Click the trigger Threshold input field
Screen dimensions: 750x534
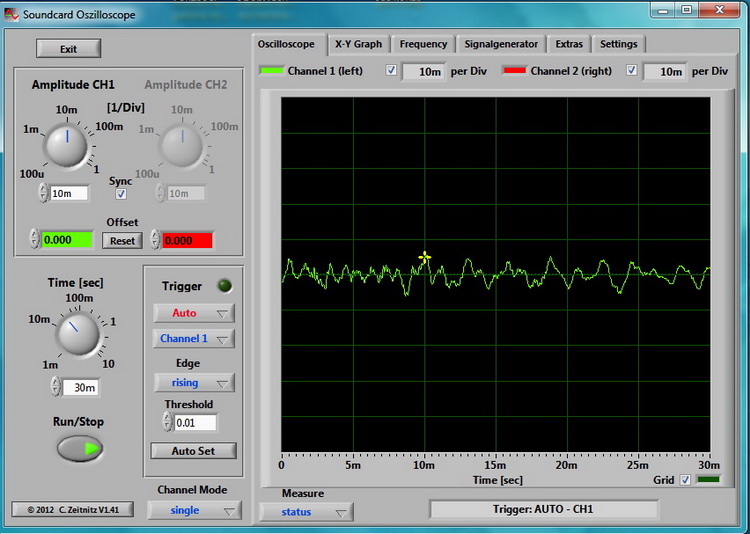click(194, 423)
